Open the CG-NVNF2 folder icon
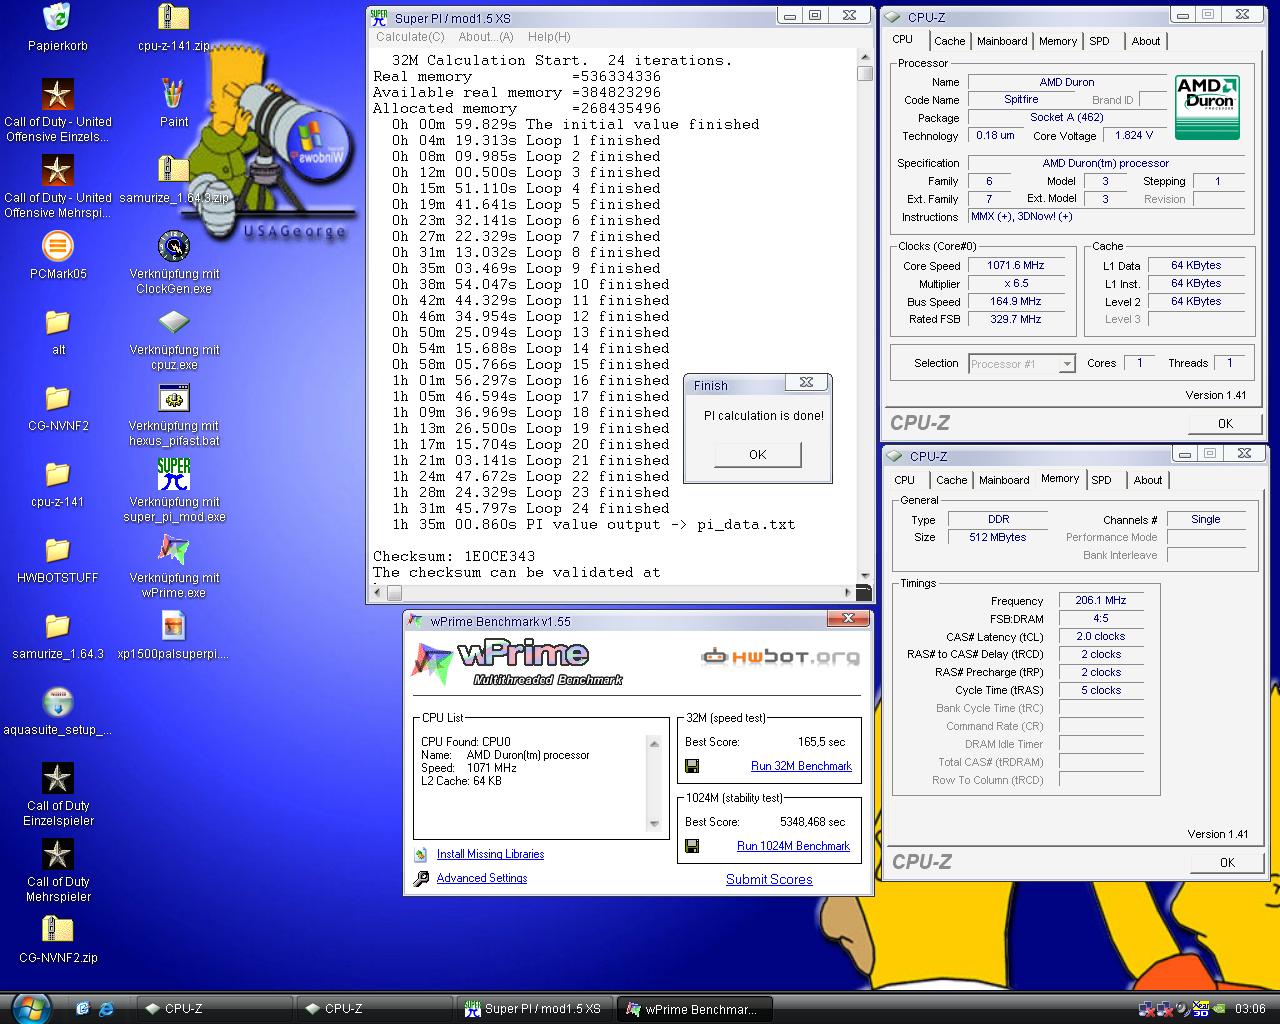The image size is (1280, 1024). [x=57, y=398]
